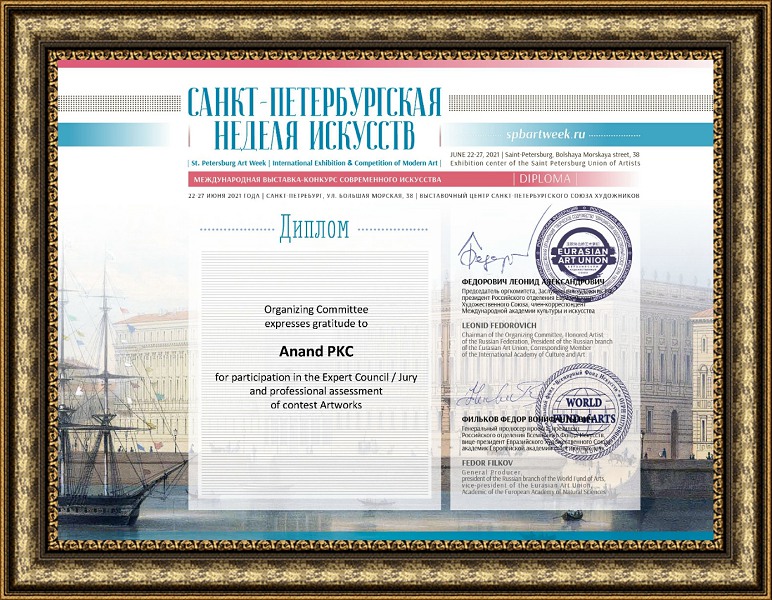
Task: Click the small rowboat in the lower right
Action: click(x=573, y=515)
